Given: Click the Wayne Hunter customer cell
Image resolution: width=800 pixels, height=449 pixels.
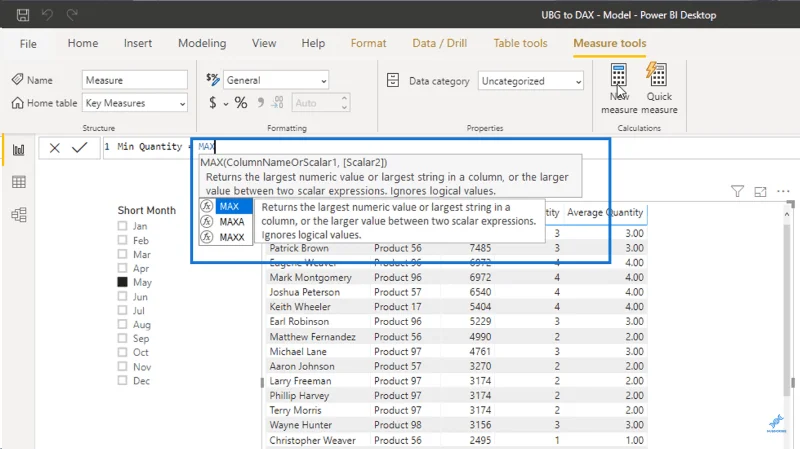Looking at the screenshot, I should (301, 425).
